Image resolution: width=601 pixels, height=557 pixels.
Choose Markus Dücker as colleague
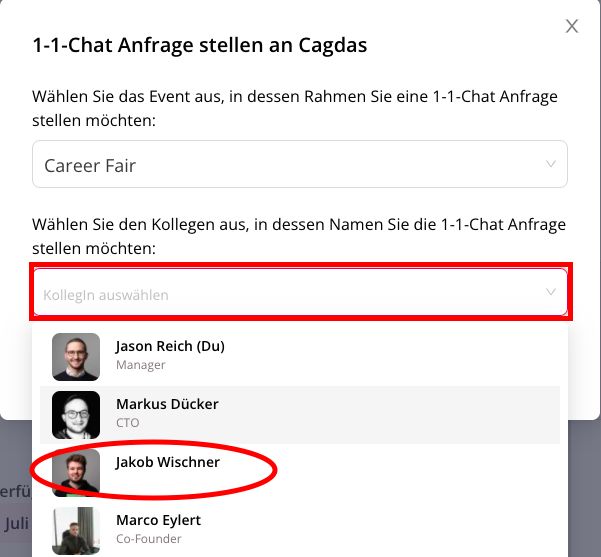tap(300, 415)
